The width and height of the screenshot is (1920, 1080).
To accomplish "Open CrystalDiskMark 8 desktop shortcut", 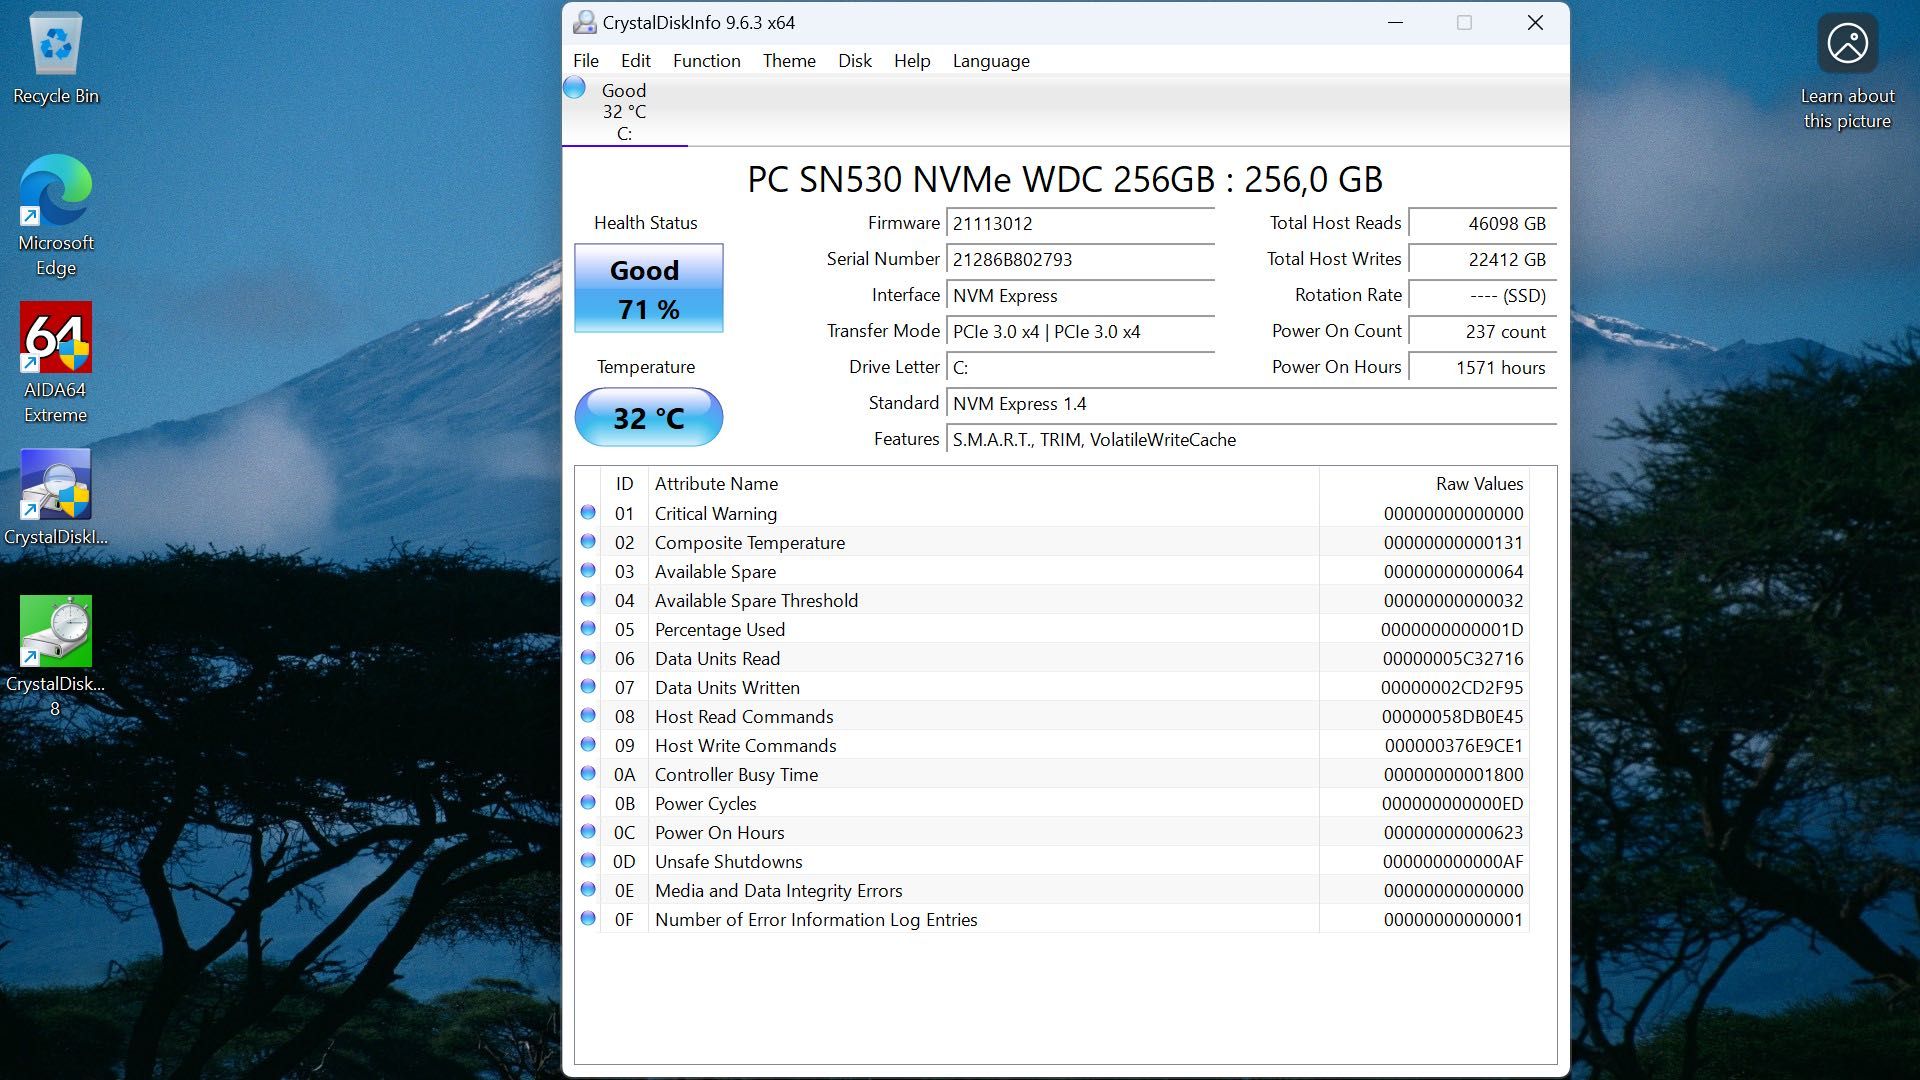I will 56,656.
